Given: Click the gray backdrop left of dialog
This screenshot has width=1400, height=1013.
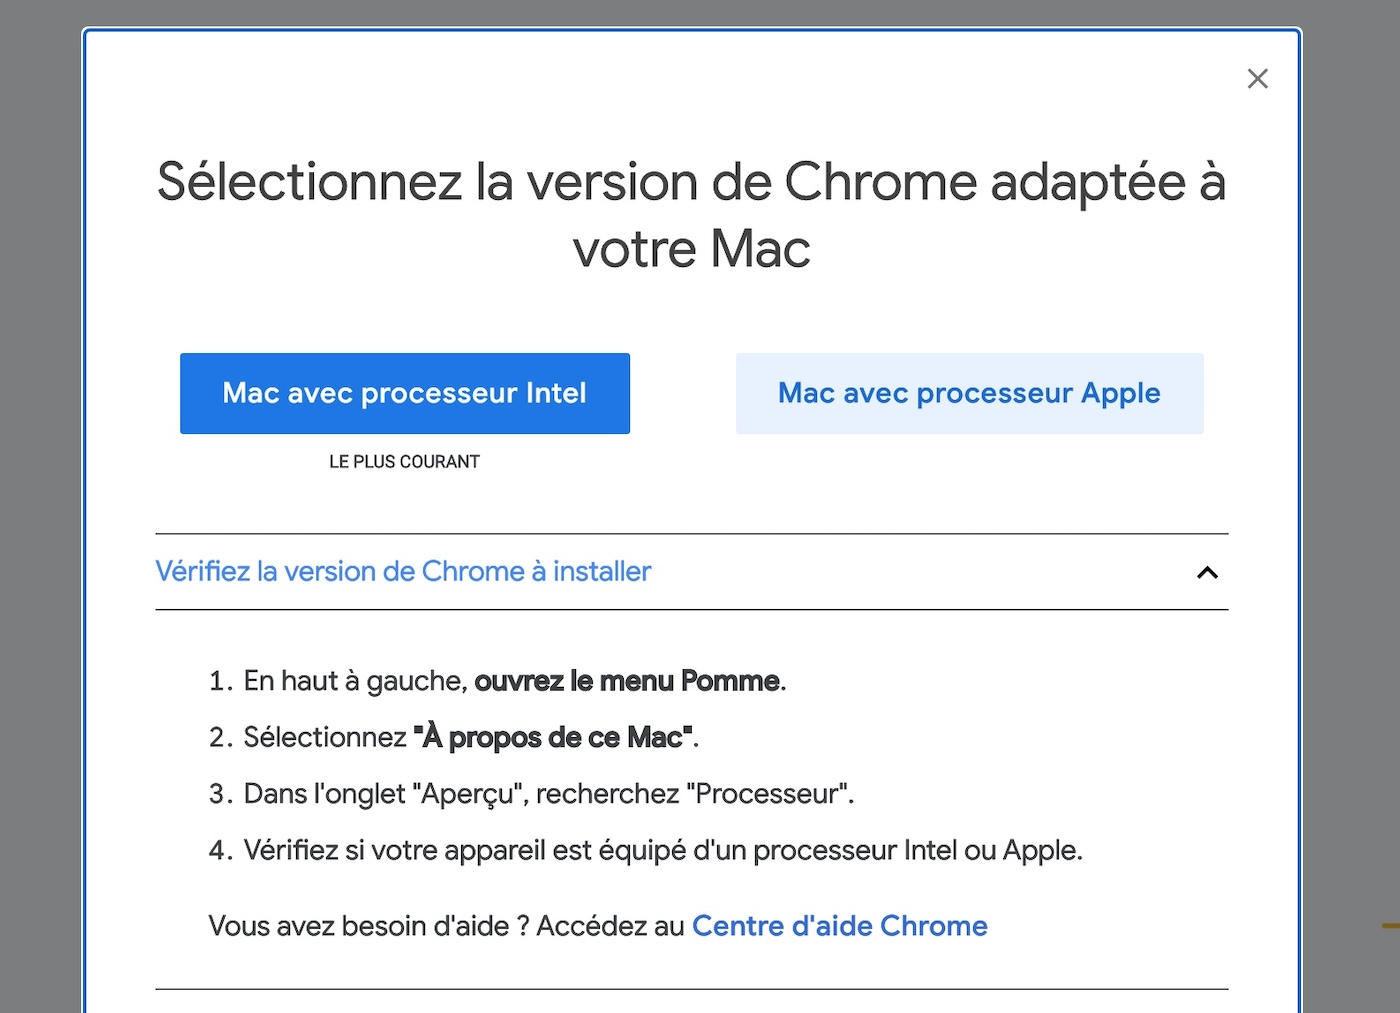Looking at the screenshot, I should [40, 500].
